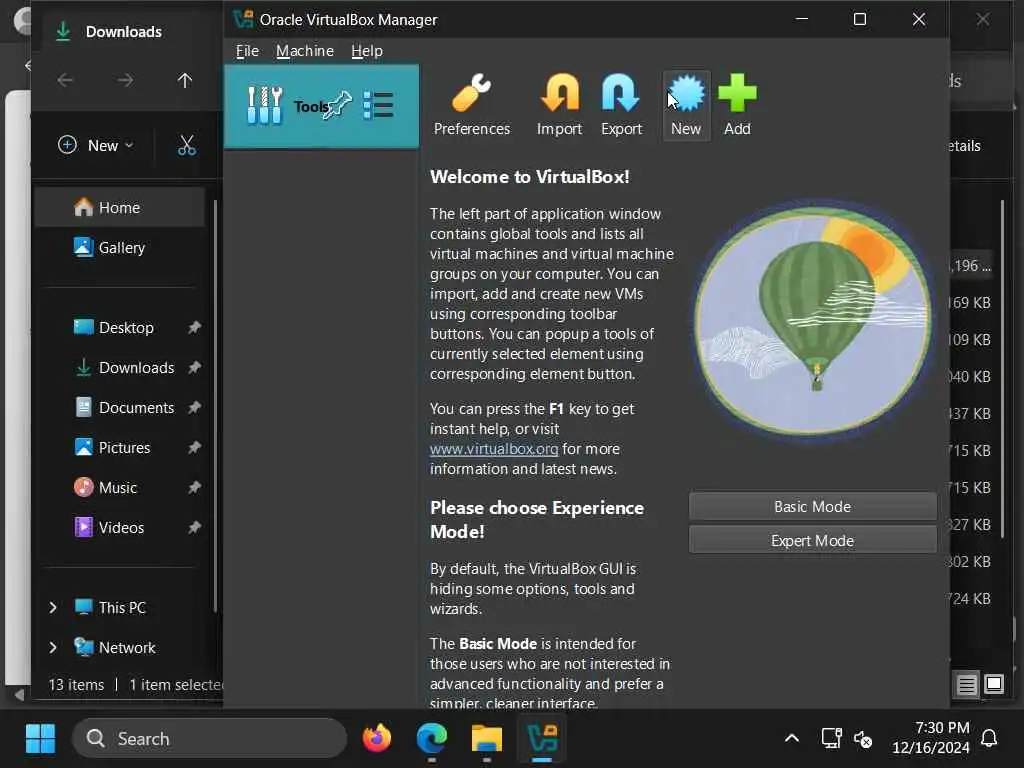Click the Cut scissors icon in File Explorer
The image size is (1024, 768).
187,145
